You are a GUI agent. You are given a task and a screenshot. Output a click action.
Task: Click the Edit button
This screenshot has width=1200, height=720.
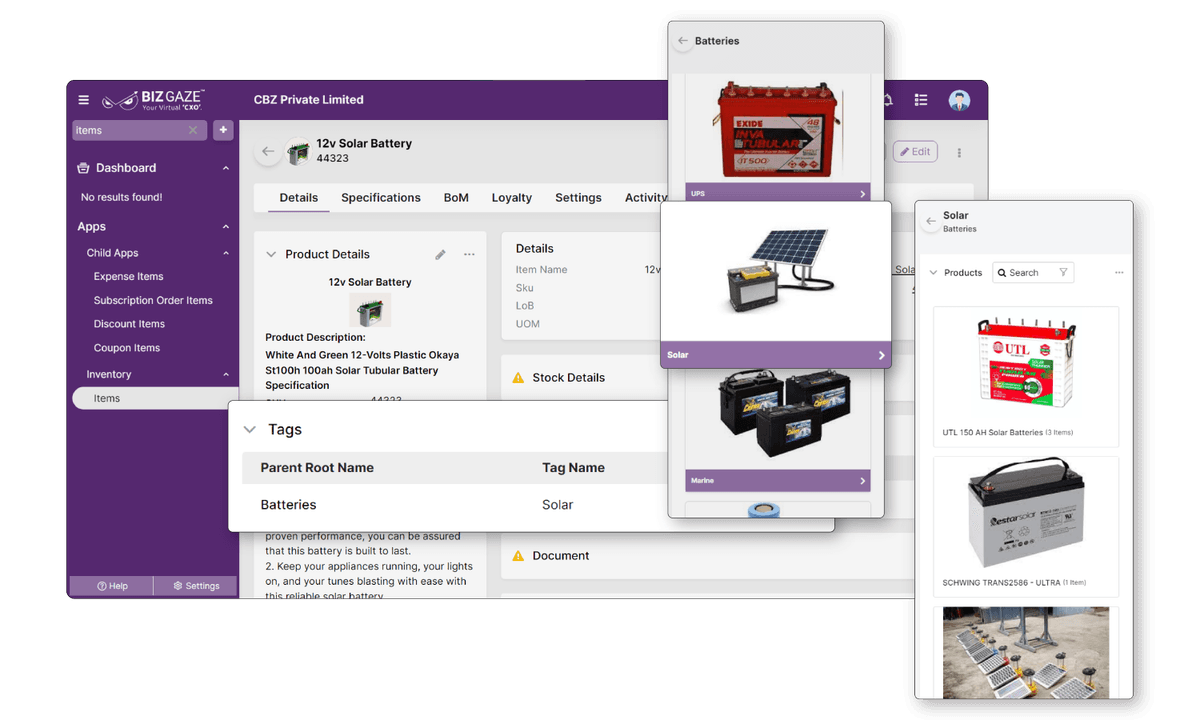914,150
